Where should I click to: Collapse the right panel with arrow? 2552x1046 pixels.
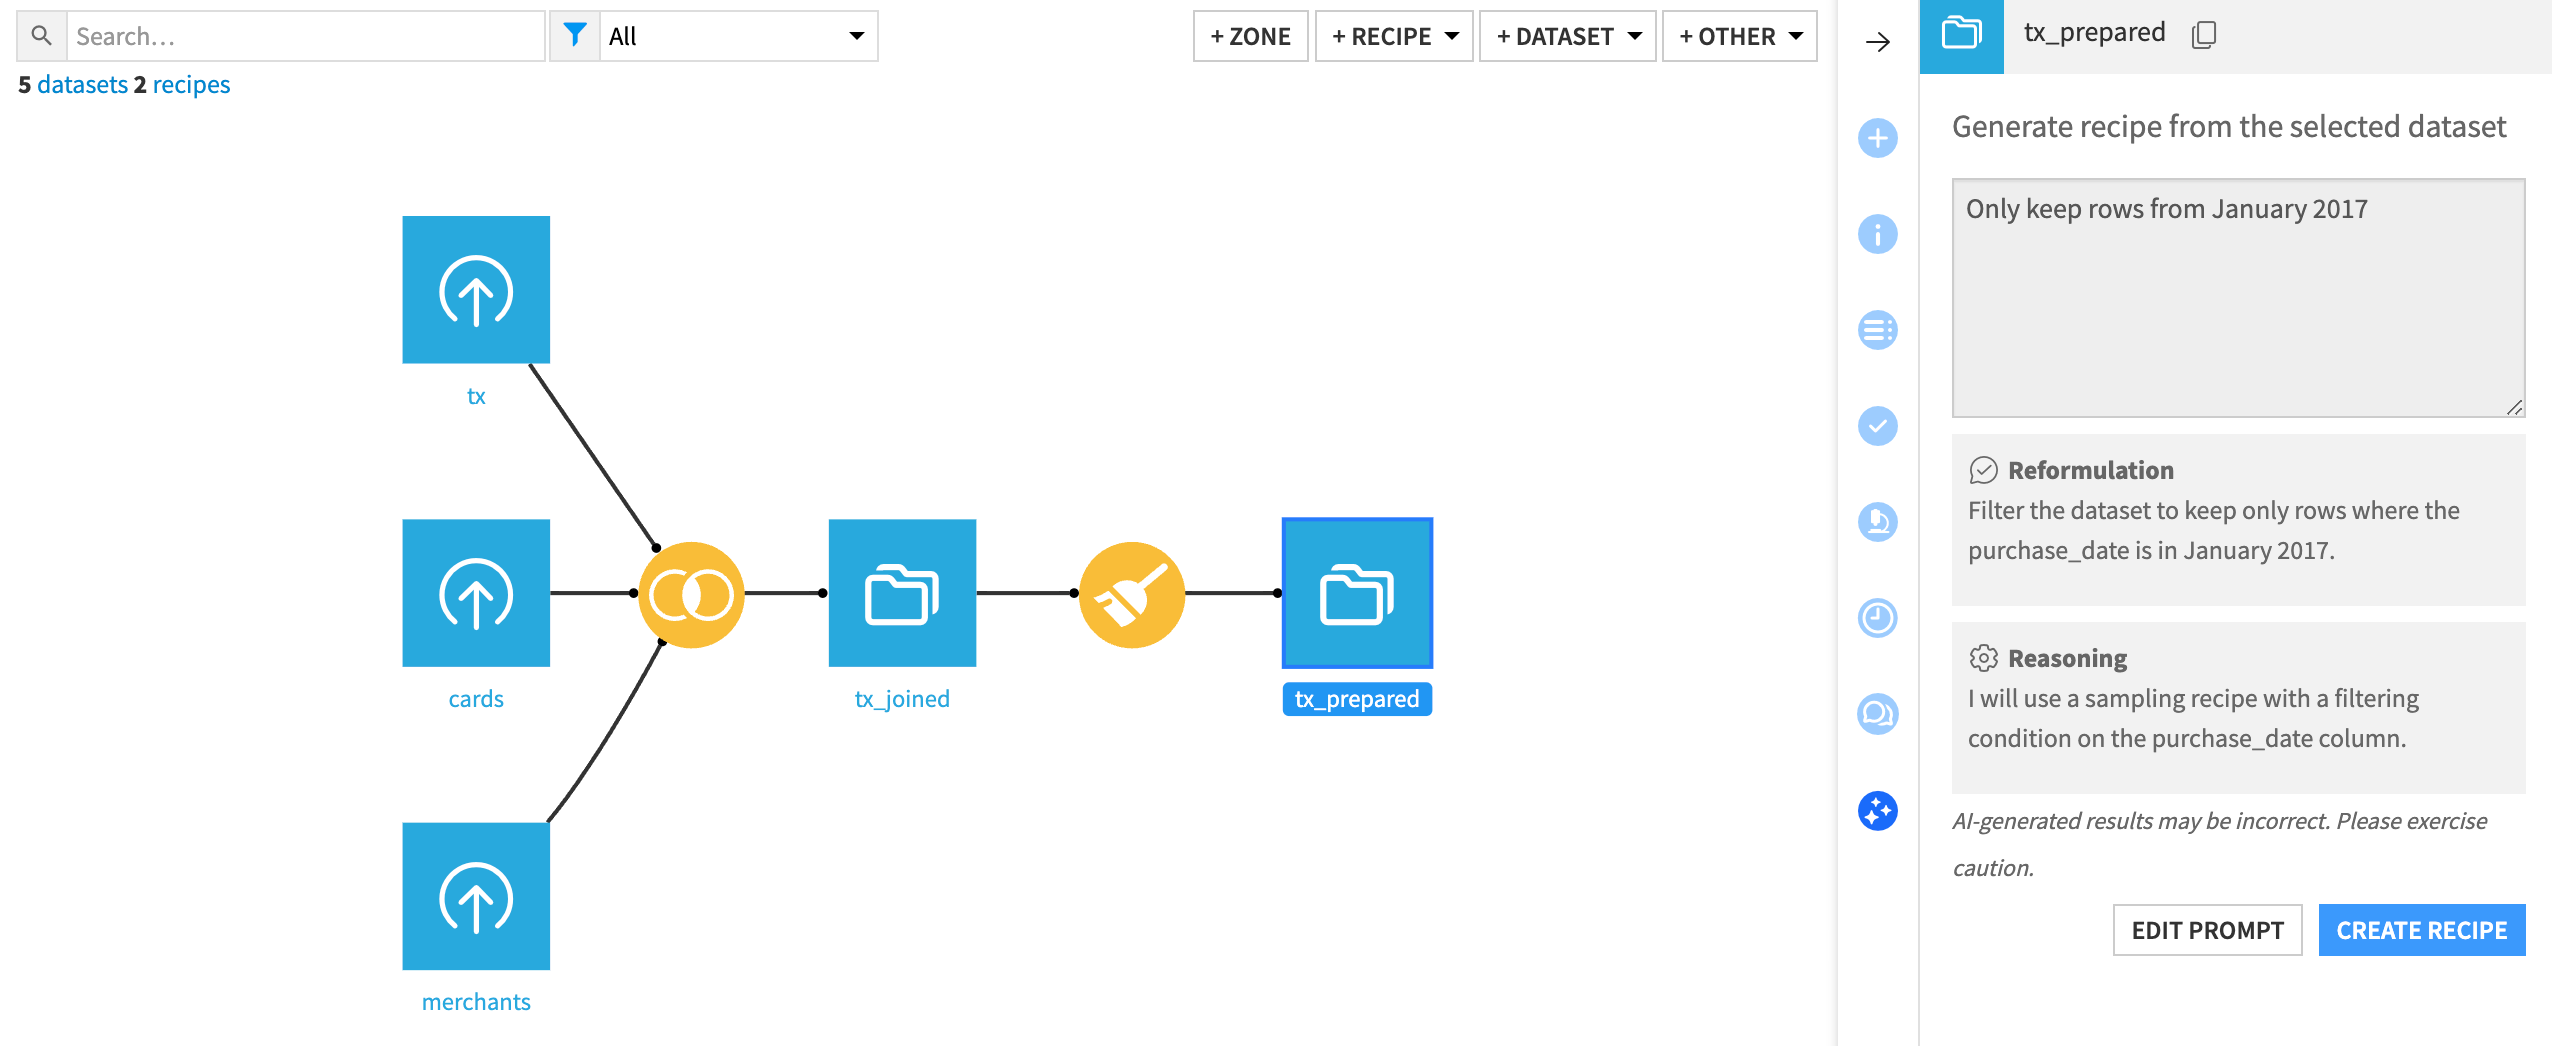[x=1877, y=42]
